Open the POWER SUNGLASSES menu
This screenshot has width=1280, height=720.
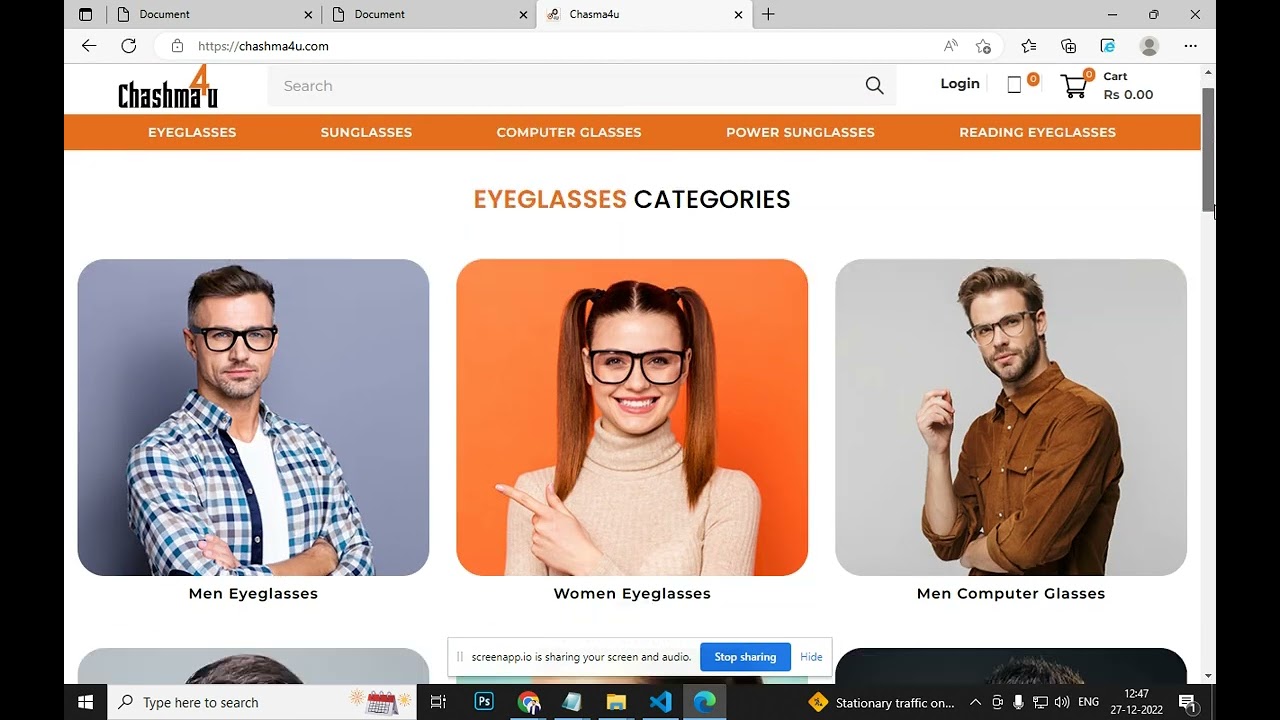[800, 132]
